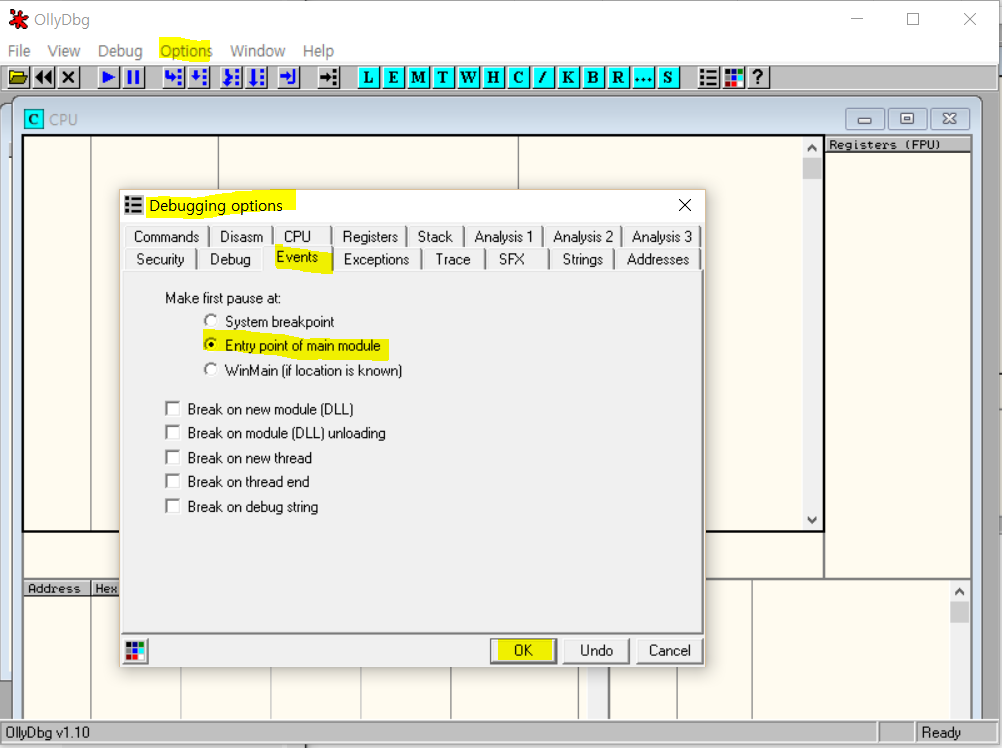Open Threads window with T button

443,78
